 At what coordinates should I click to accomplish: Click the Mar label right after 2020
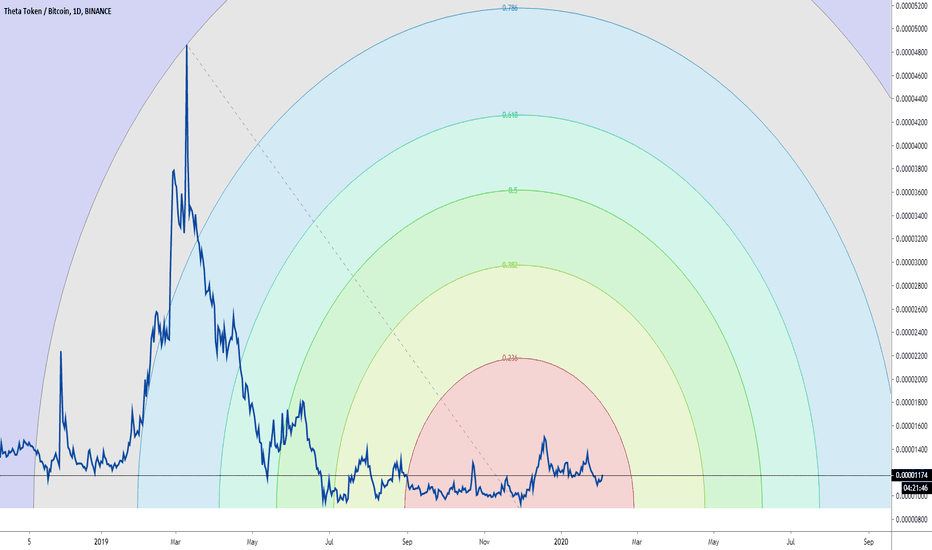coord(637,542)
